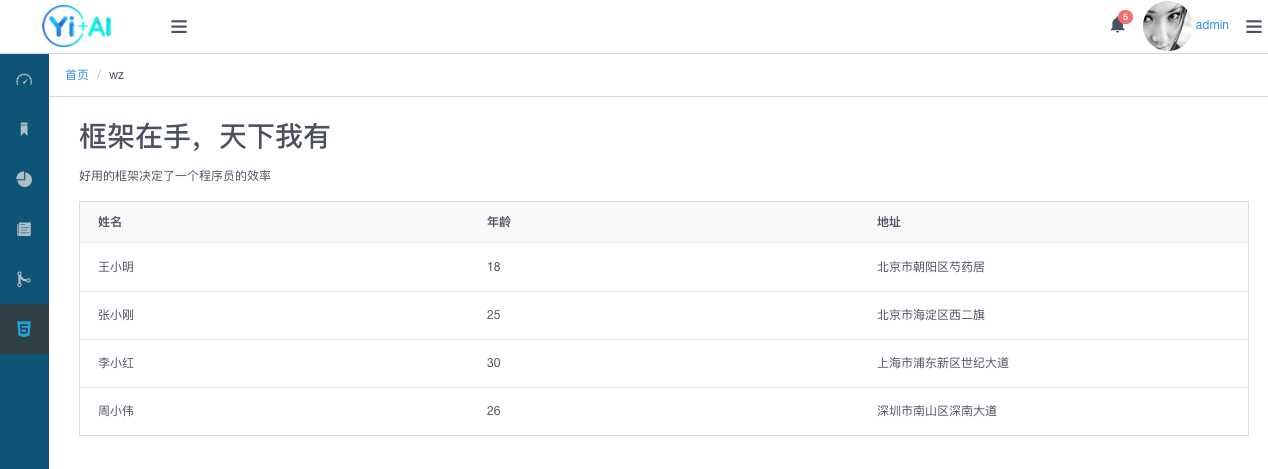Click the 李小红 name cell
This screenshot has width=1268, height=469.
coord(116,363)
